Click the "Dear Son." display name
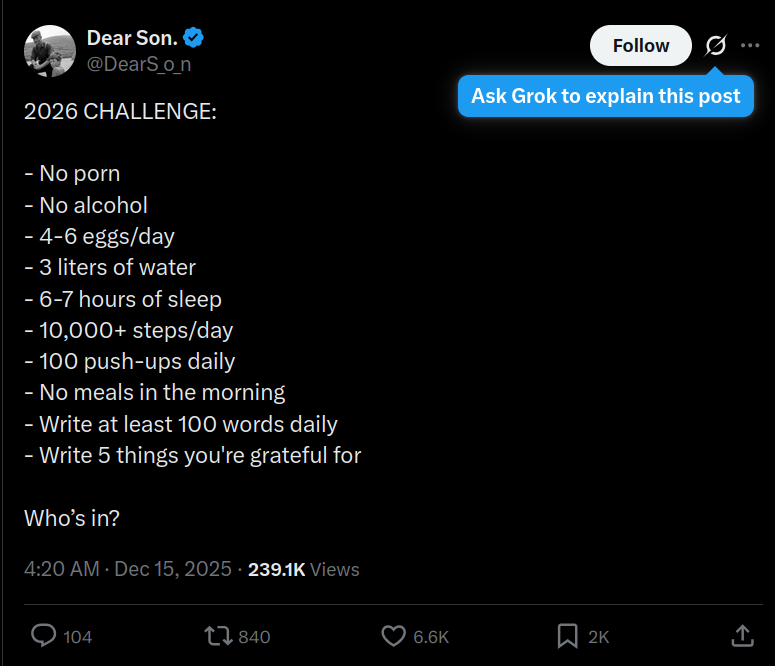775x666 pixels. coord(132,38)
